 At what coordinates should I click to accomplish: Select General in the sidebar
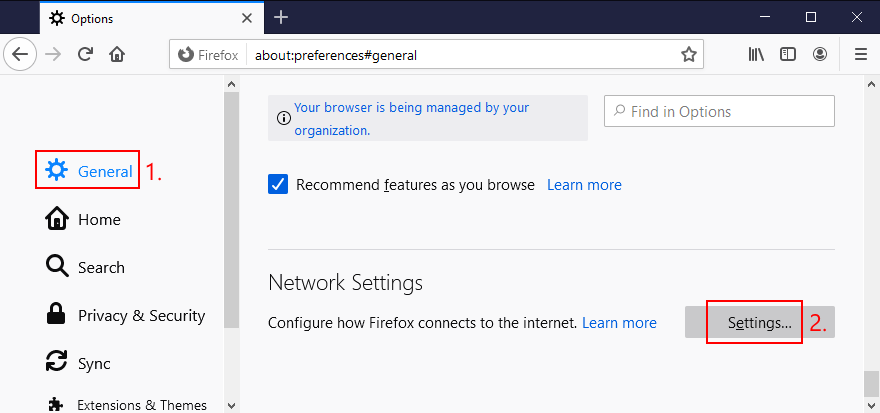pos(88,171)
